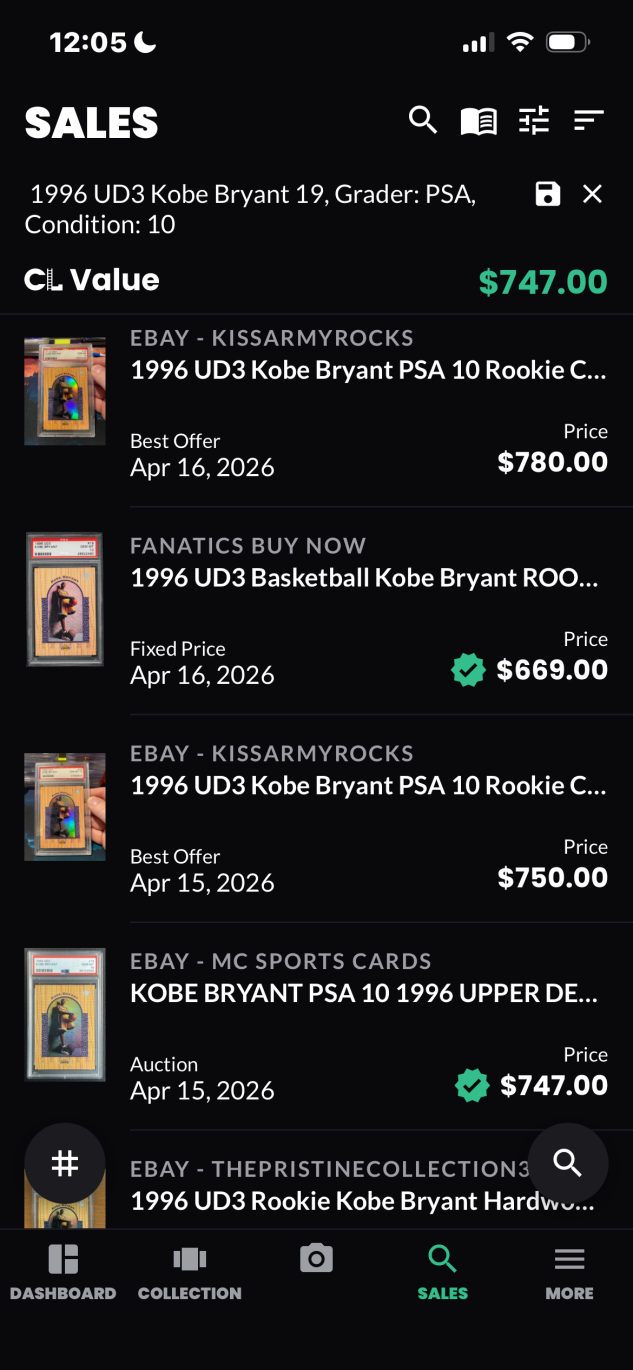Select the Sales tab in bottom bar
The width and height of the screenshot is (633, 1370).
442,1272
